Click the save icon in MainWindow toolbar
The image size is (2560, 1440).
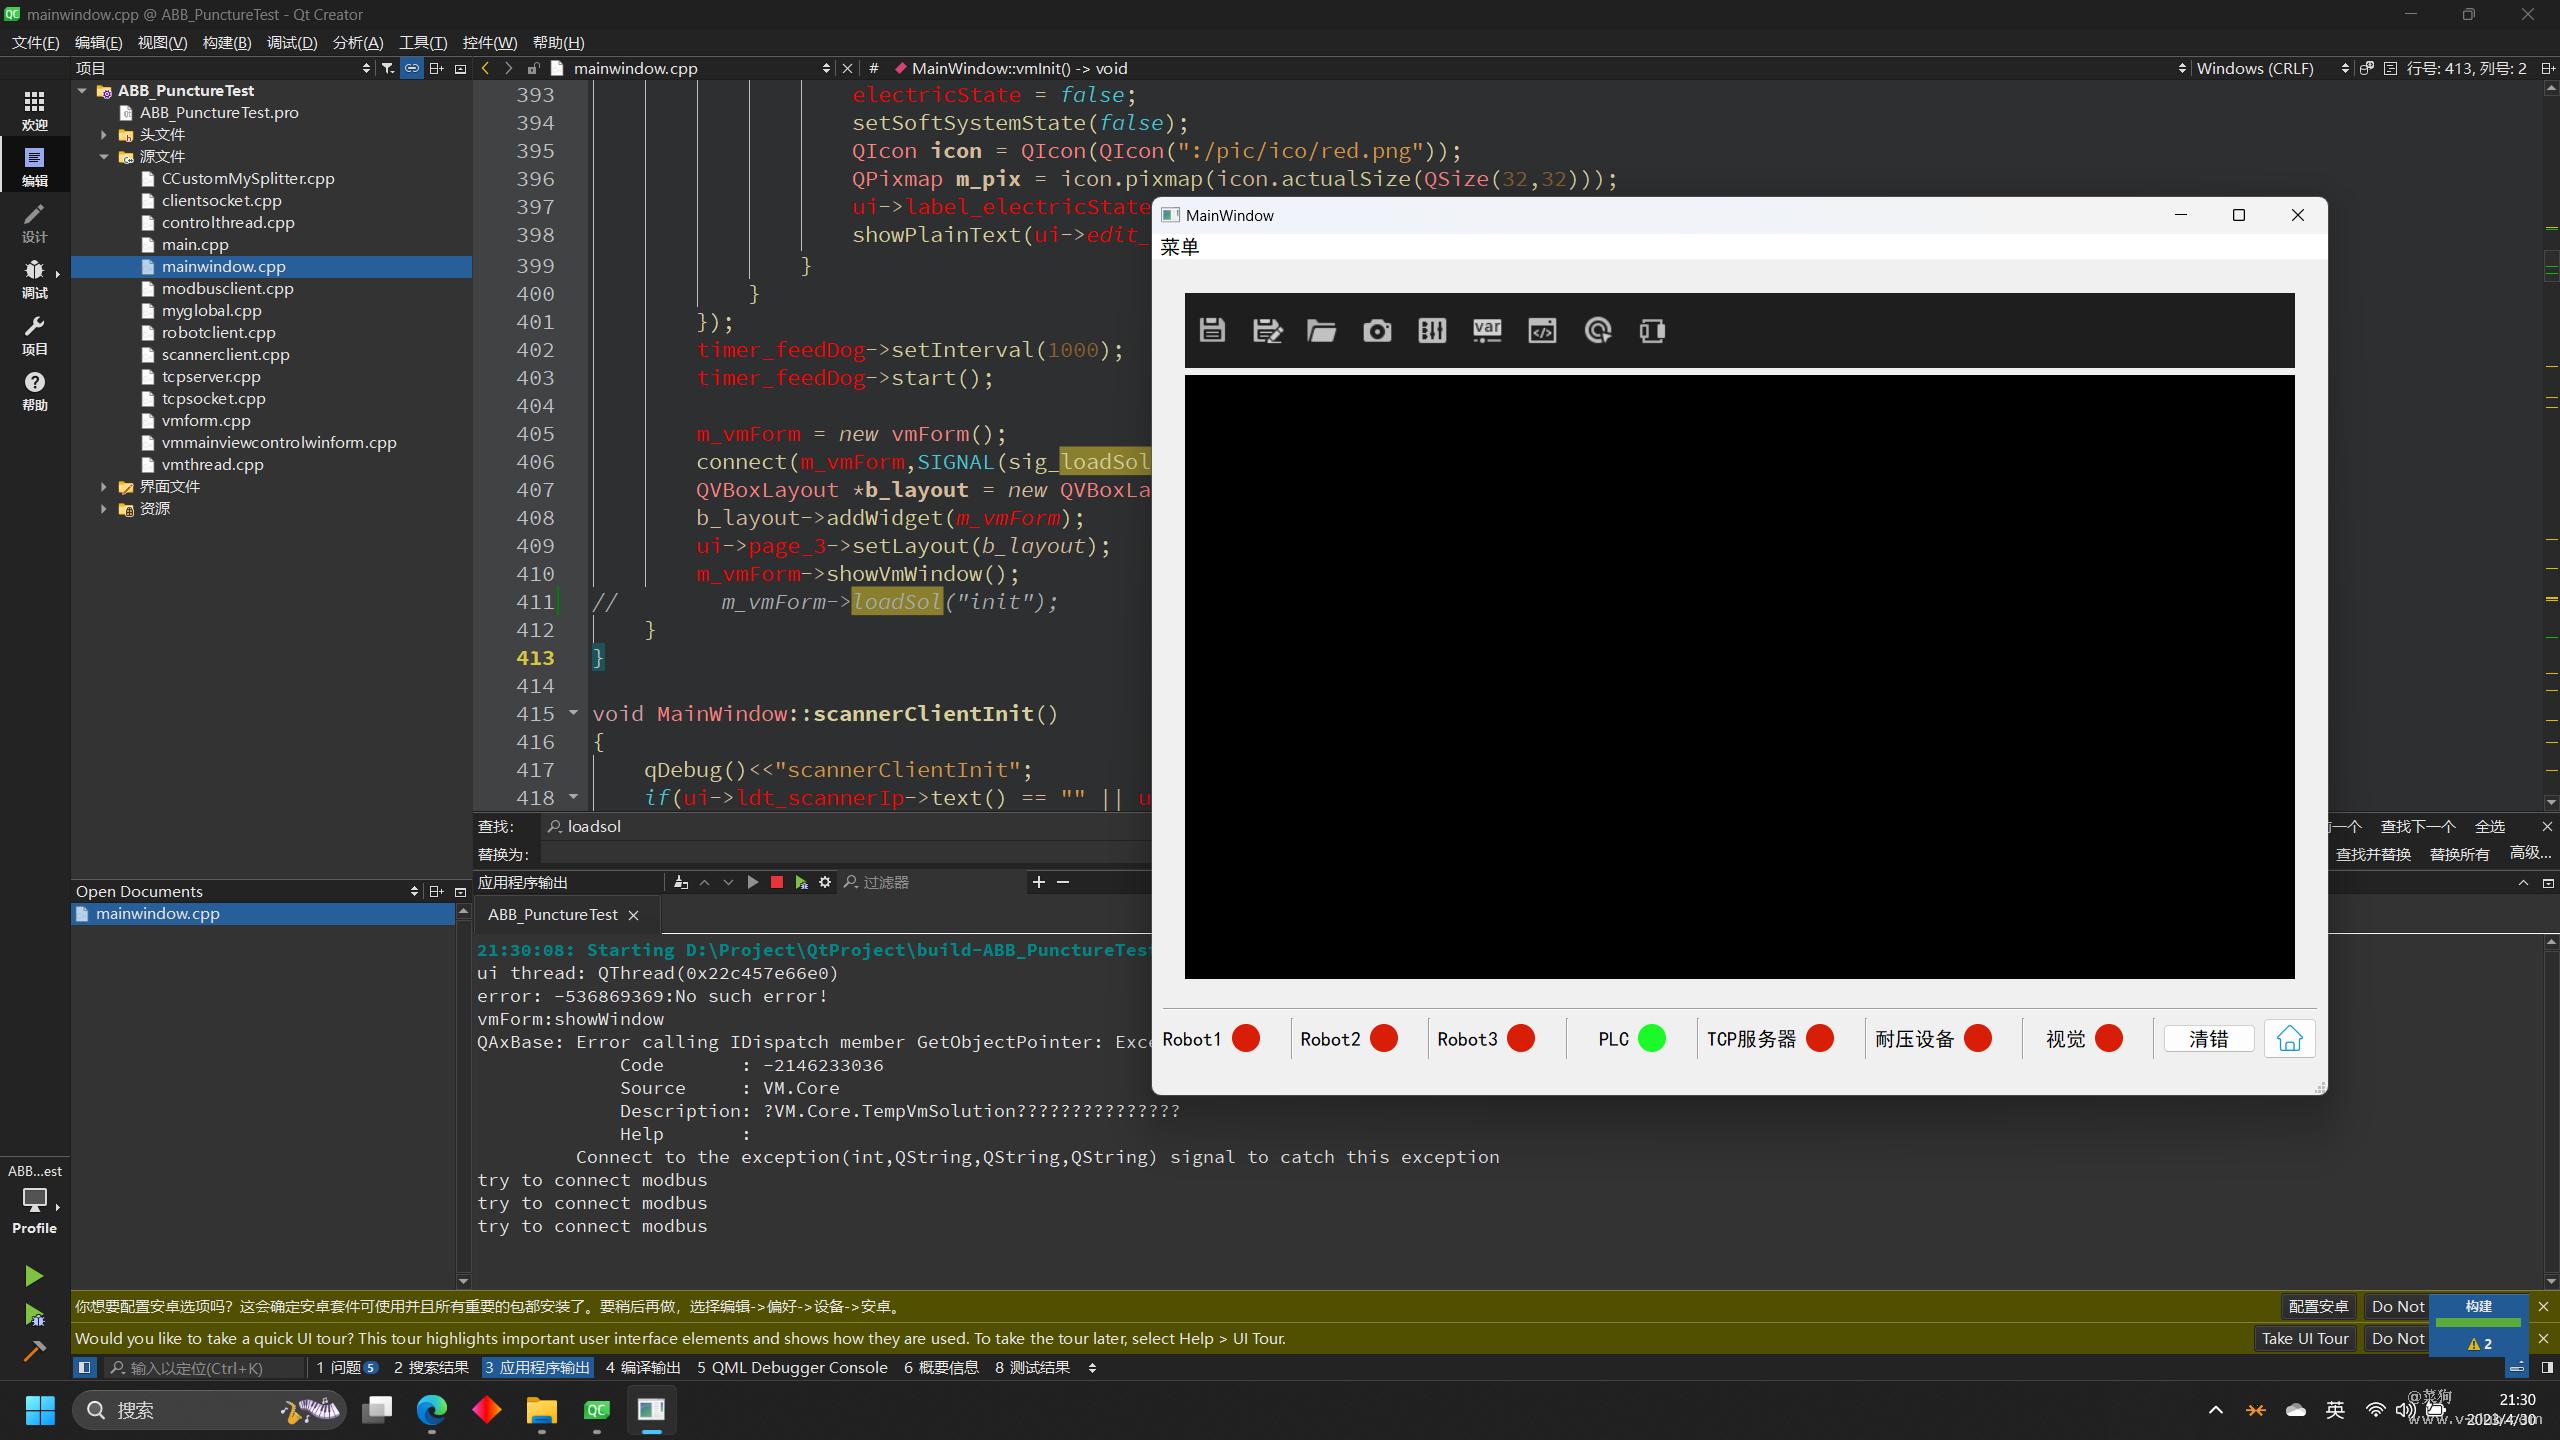click(x=1212, y=330)
